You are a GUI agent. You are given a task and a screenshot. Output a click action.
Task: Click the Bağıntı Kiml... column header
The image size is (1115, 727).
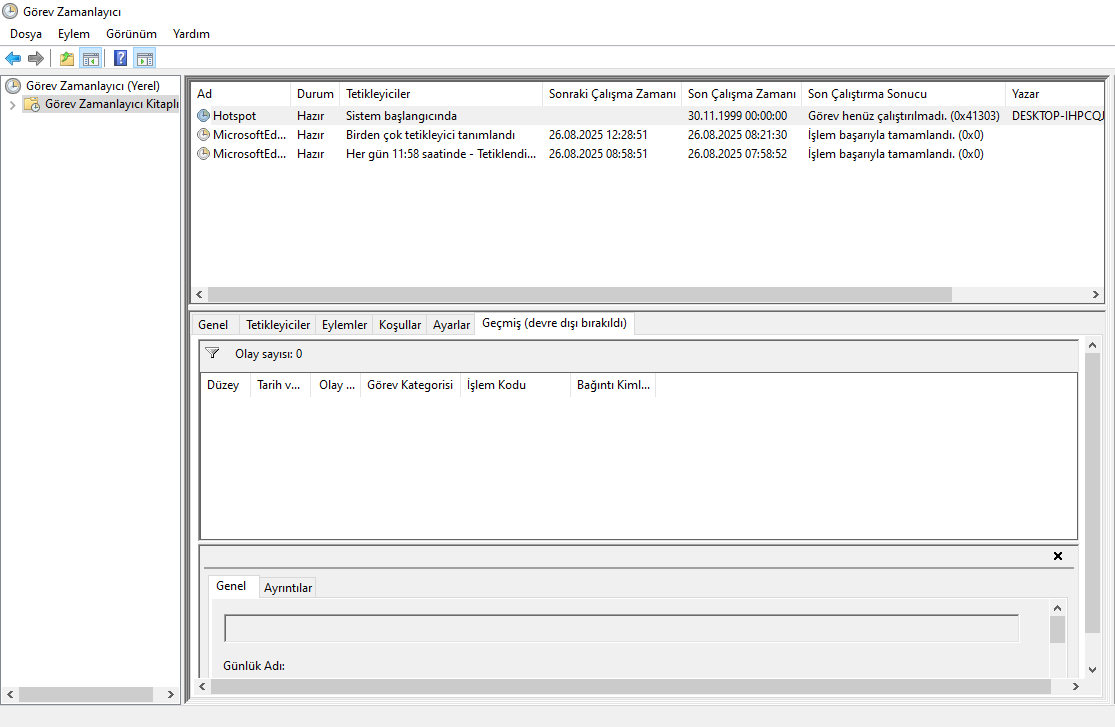[x=613, y=385]
